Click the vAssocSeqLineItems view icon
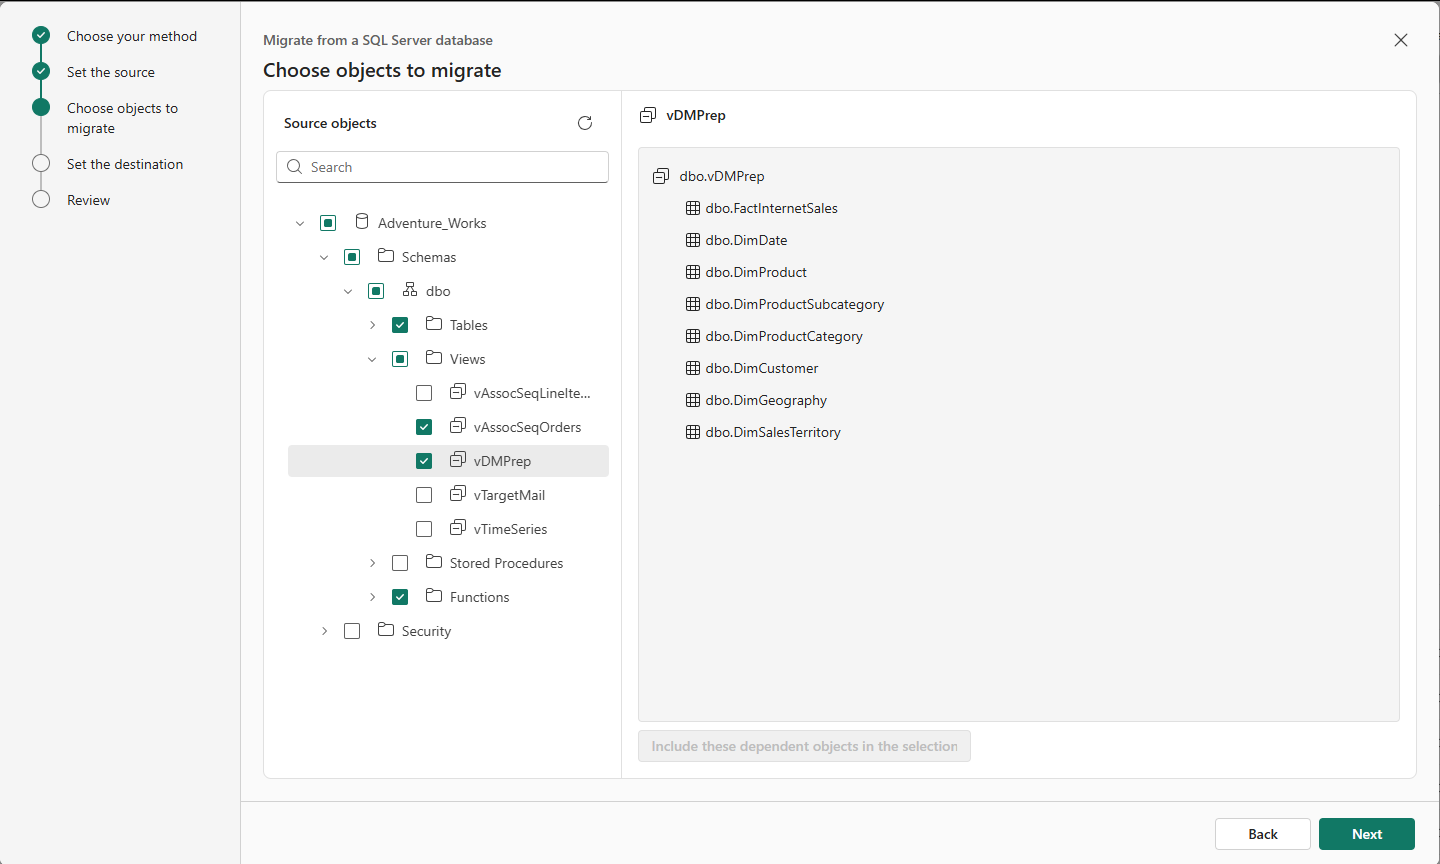The height and width of the screenshot is (864, 1440). point(458,392)
